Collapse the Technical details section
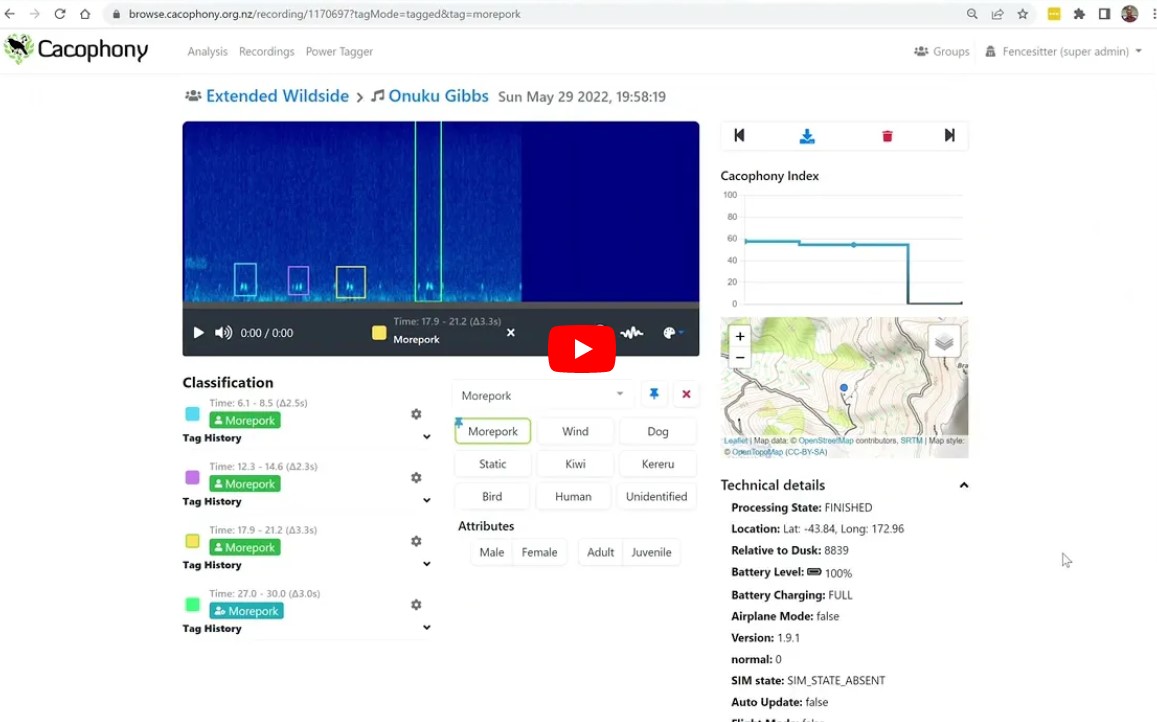This screenshot has width=1157, height=722. pyautogui.click(x=964, y=485)
